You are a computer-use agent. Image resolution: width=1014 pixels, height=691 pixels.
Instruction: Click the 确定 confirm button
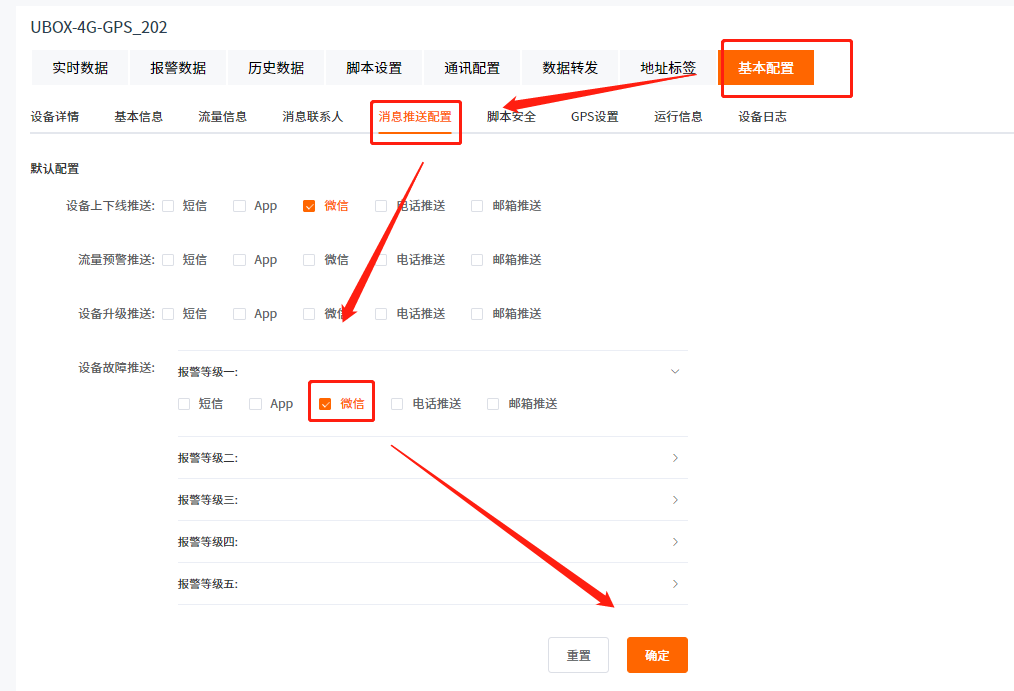pos(657,656)
